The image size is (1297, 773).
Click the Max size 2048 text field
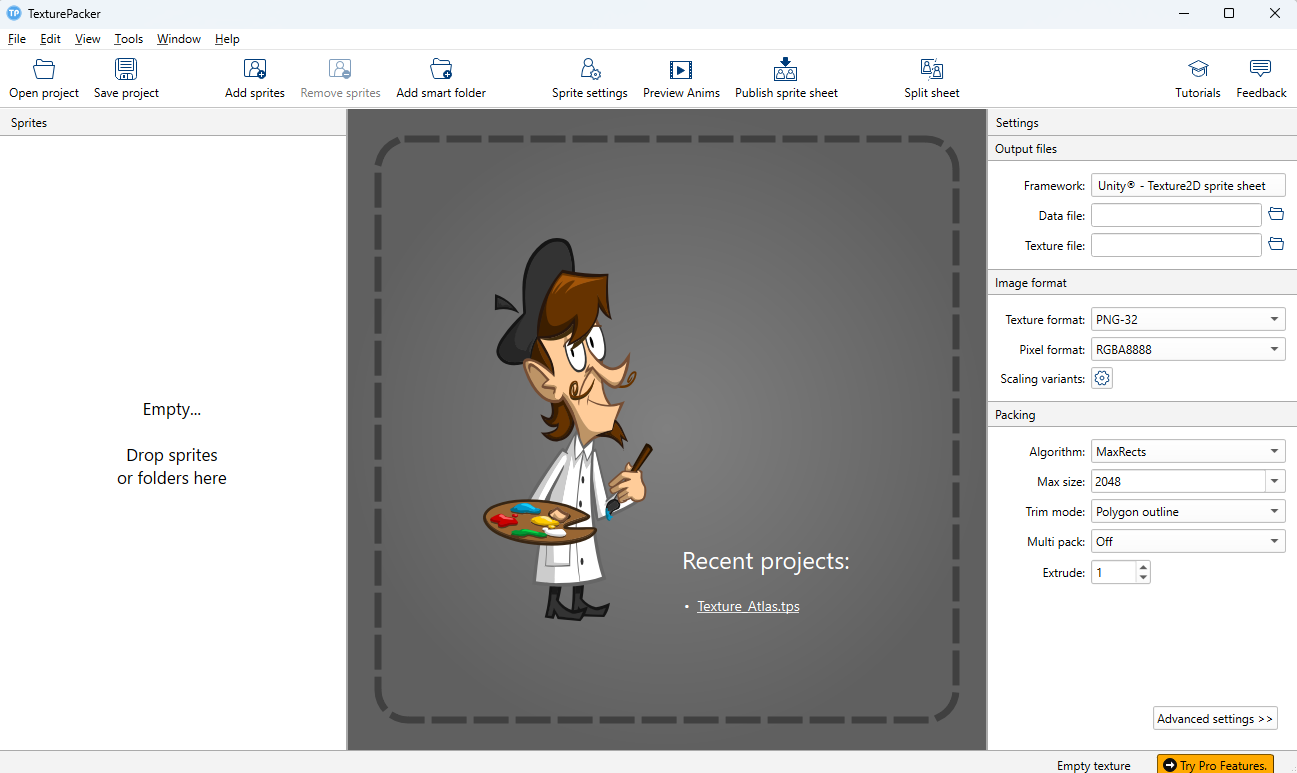(1178, 482)
